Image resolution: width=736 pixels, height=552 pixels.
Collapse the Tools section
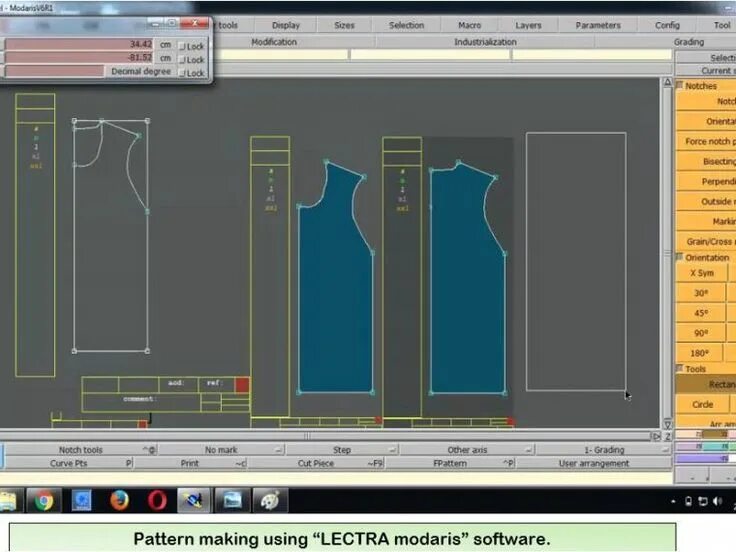tap(679, 368)
